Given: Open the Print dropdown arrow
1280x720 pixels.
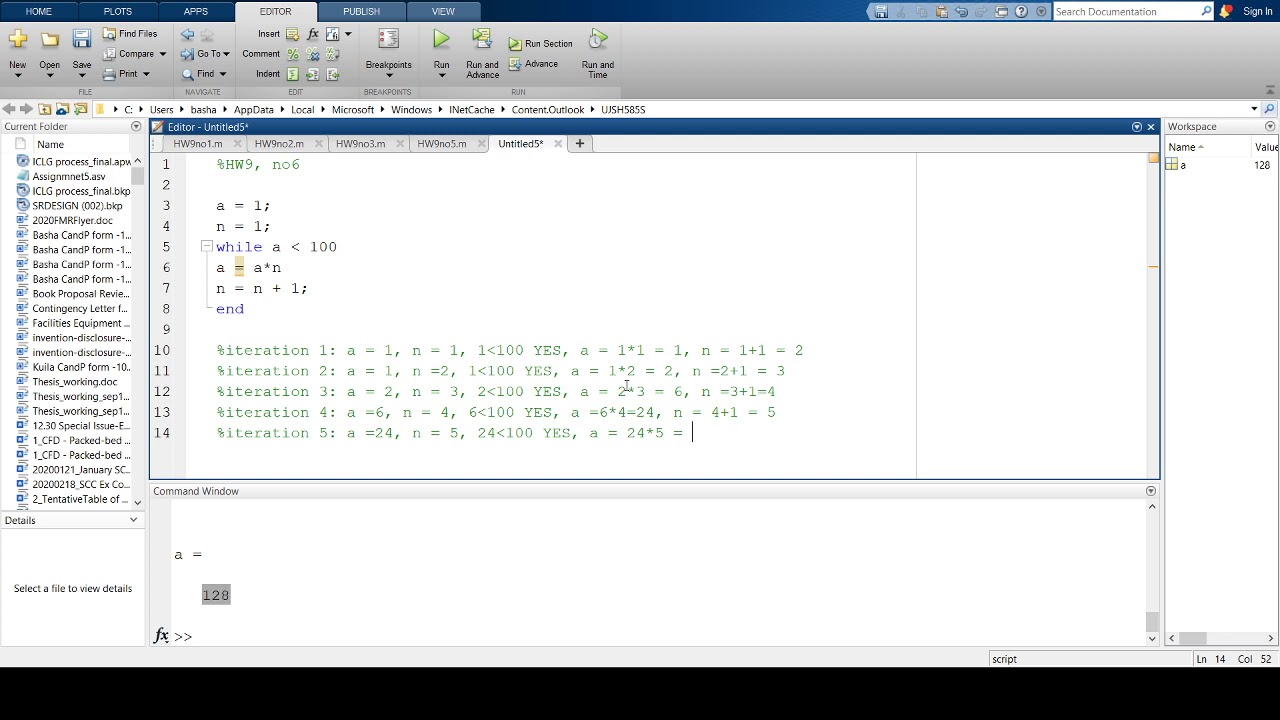Looking at the screenshot, I should pos(146,74).
